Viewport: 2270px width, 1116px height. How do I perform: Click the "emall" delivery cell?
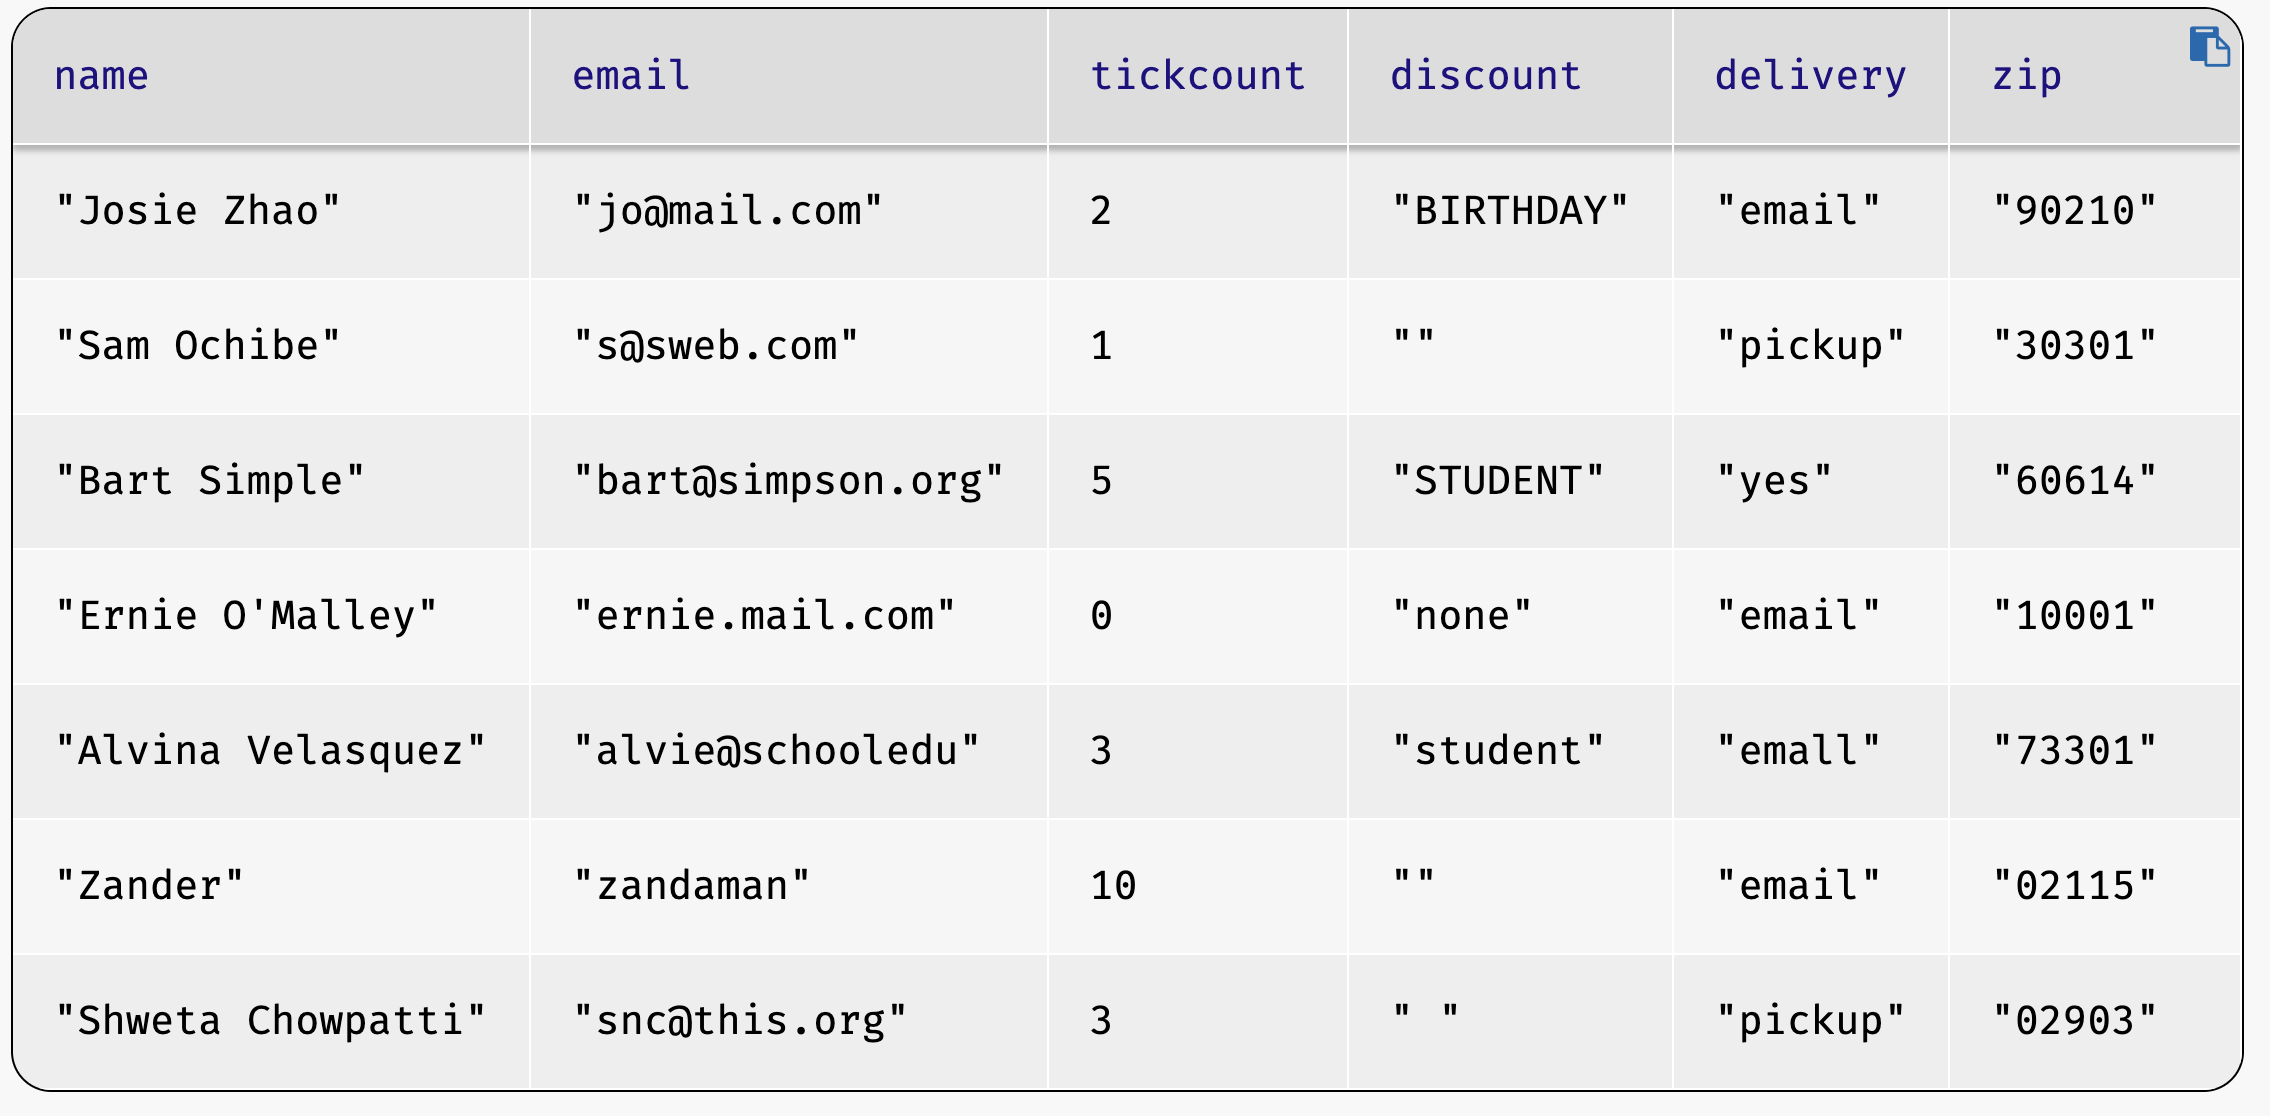1811,751
